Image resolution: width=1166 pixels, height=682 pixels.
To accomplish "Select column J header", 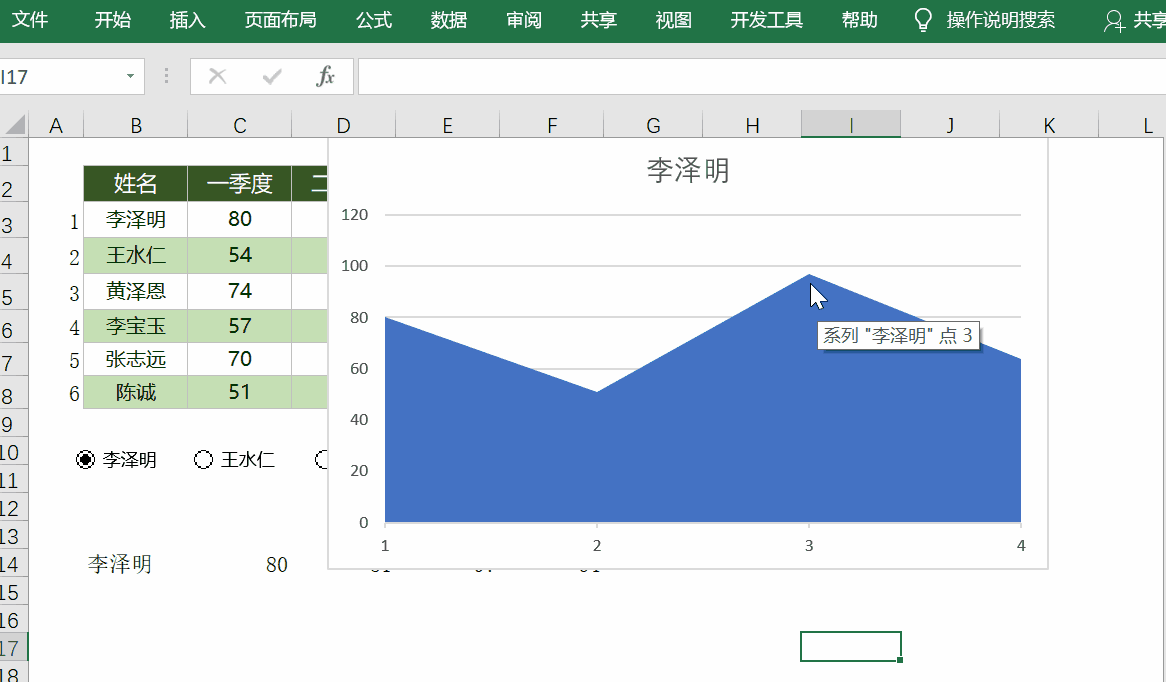I will point(950,125).
